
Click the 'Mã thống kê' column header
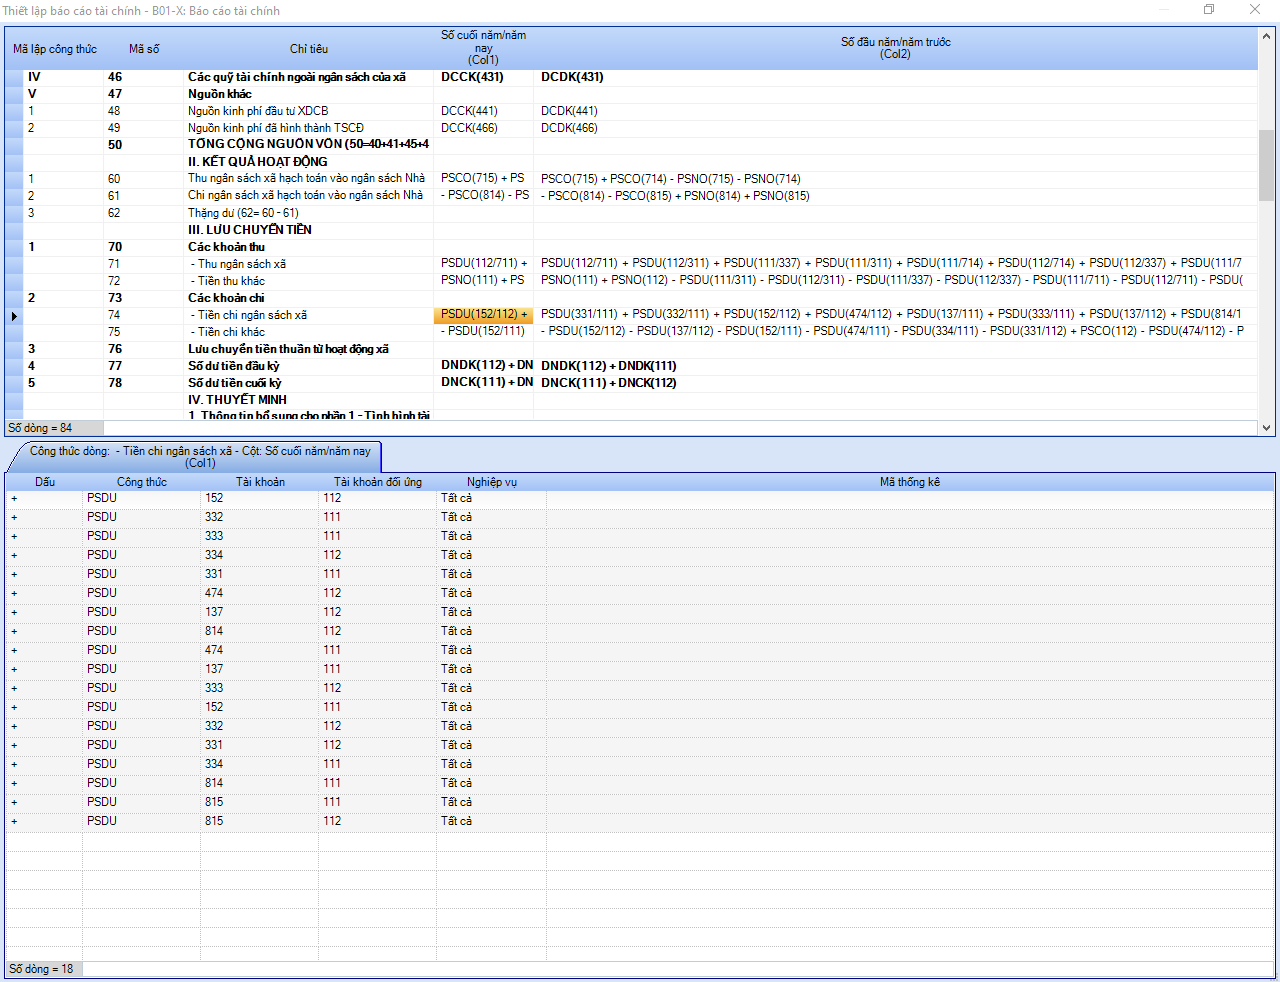pyautogui.click(x=909, y=482)
